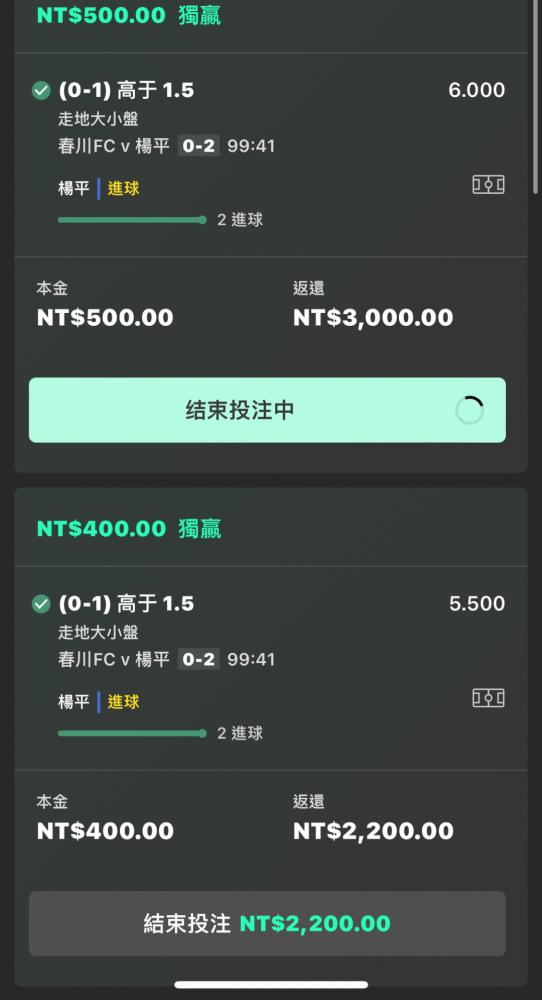
Task: Tap 楊平 進球 event label in first bet
Action: pyautogui.click(x=99, y=189)
